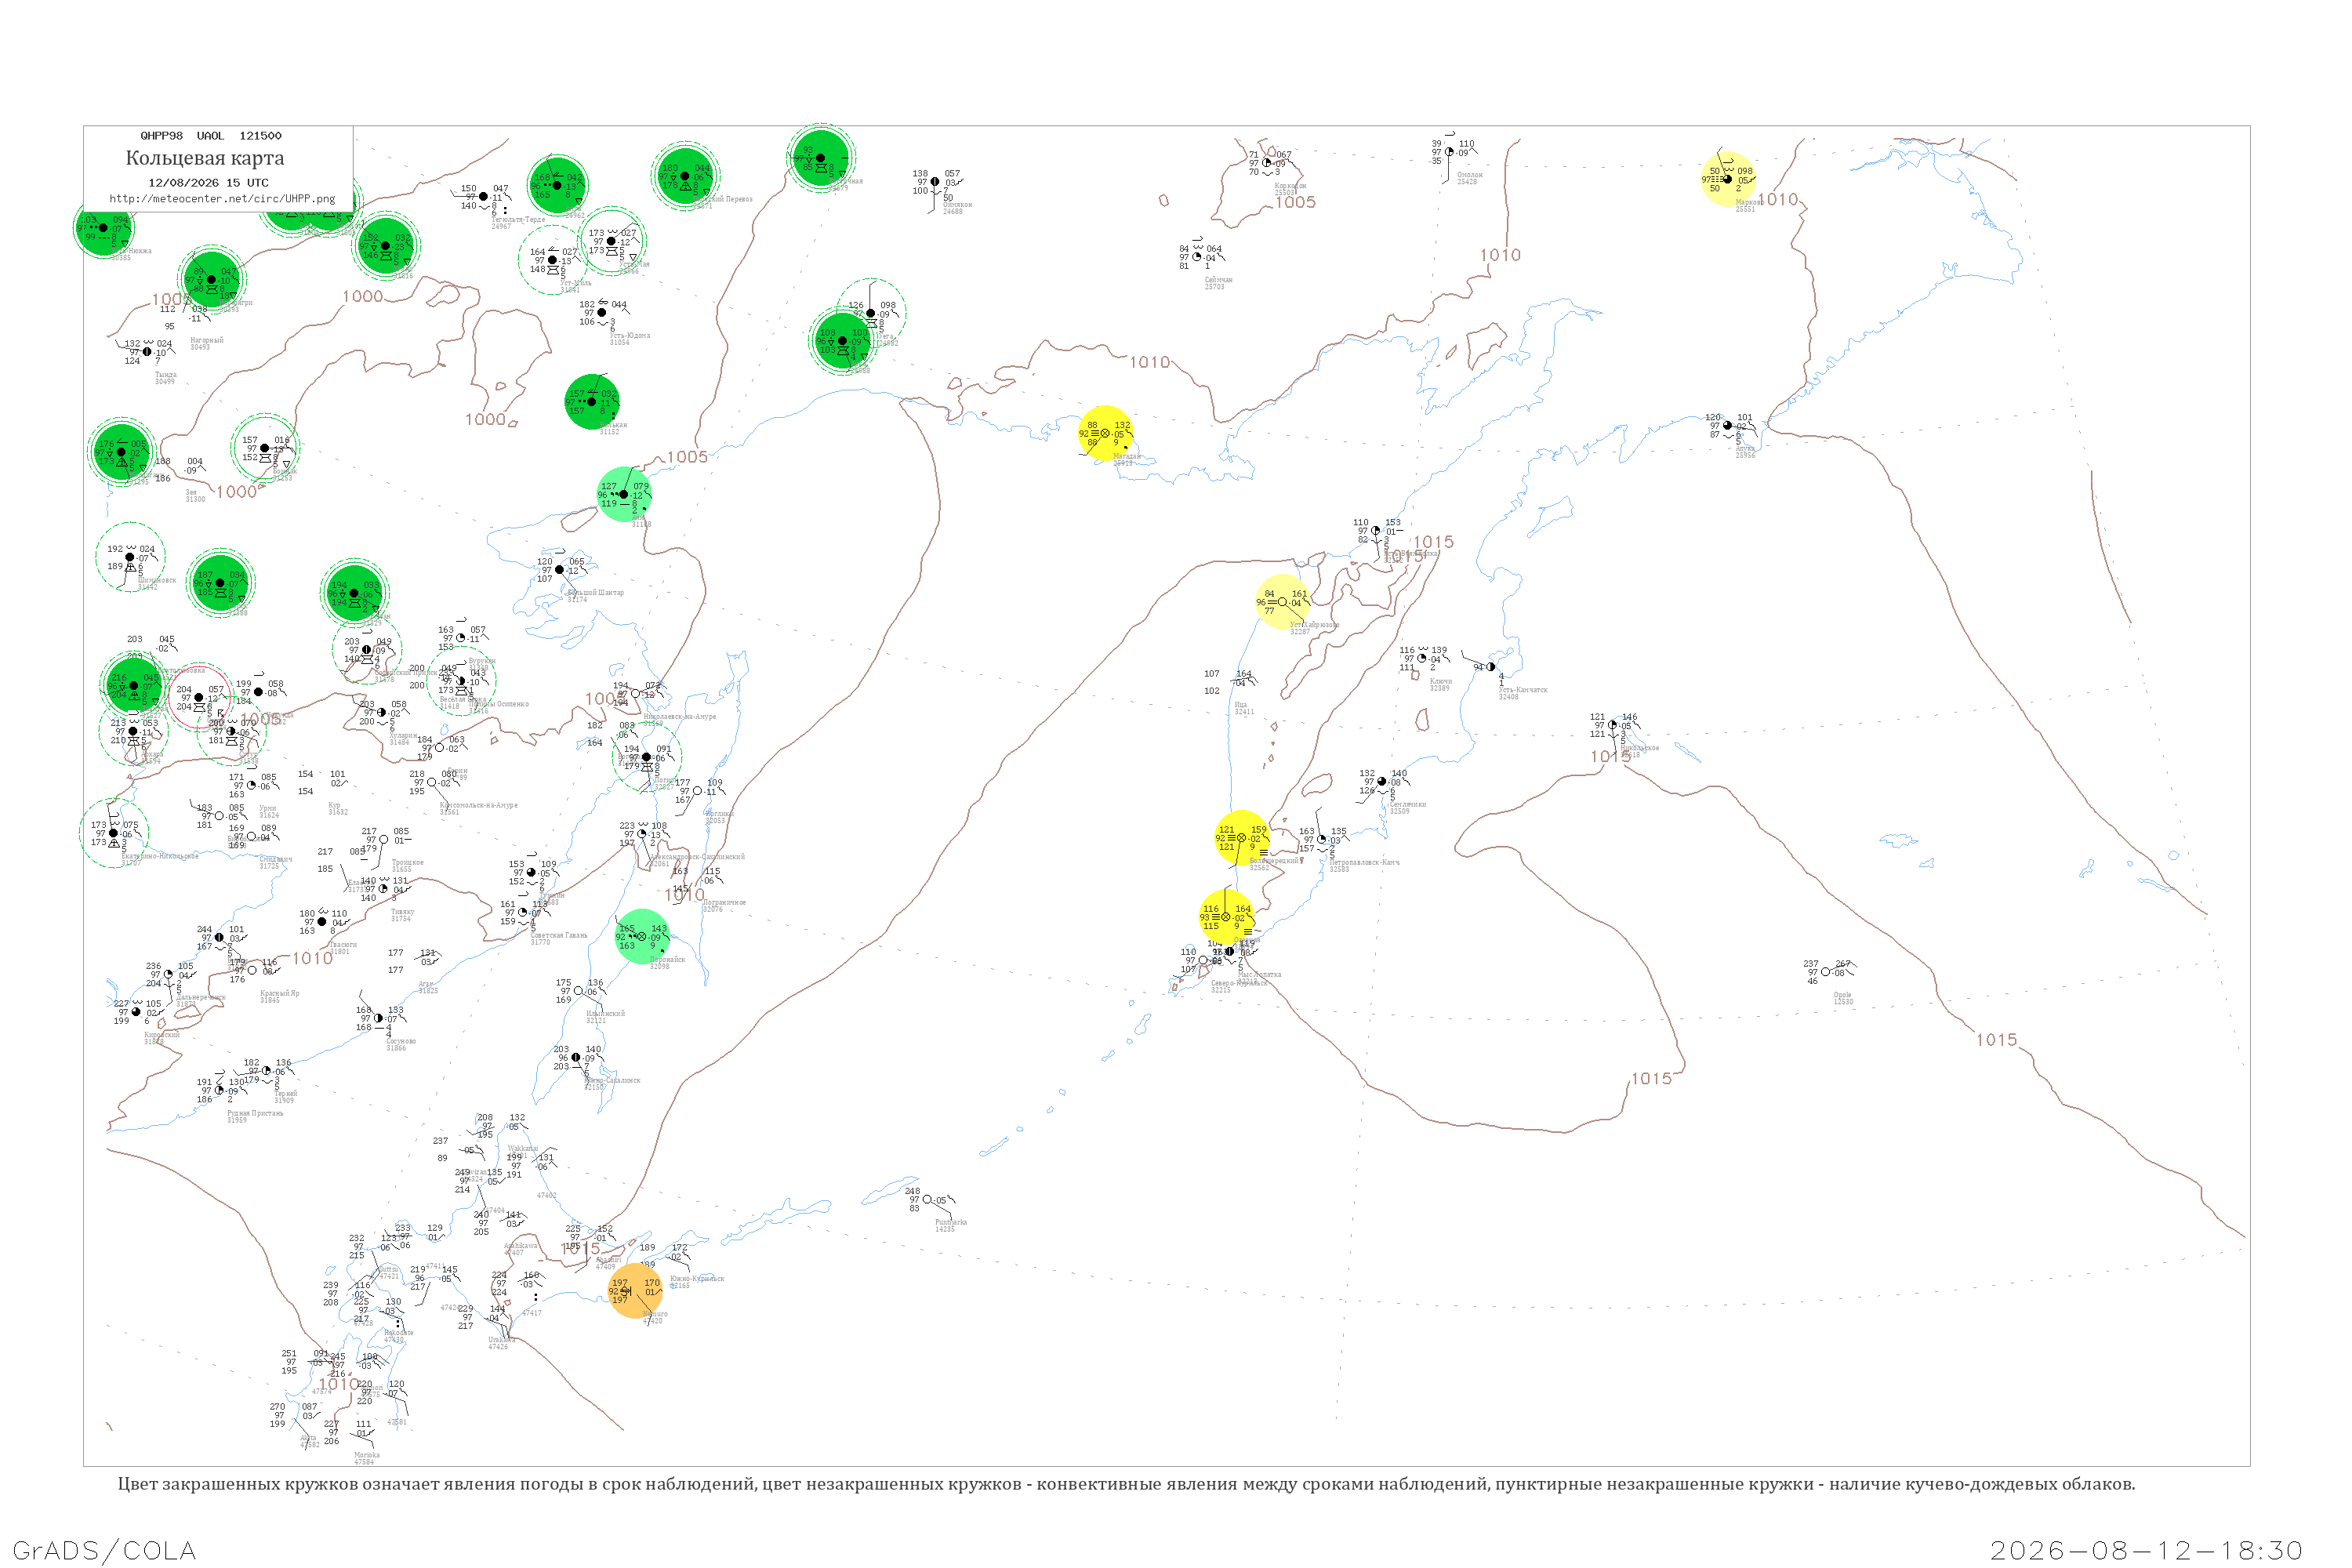
Task: Click the station label "Нагорный 30493"
Action: pyautogui.click(x=207, y=343)
